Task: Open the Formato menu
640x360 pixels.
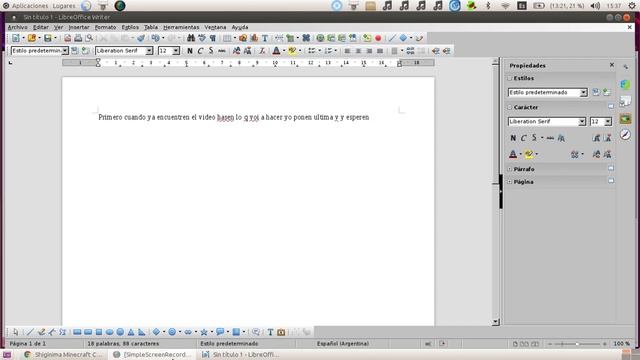Action: pyautogui.click(x=105, y=27)
